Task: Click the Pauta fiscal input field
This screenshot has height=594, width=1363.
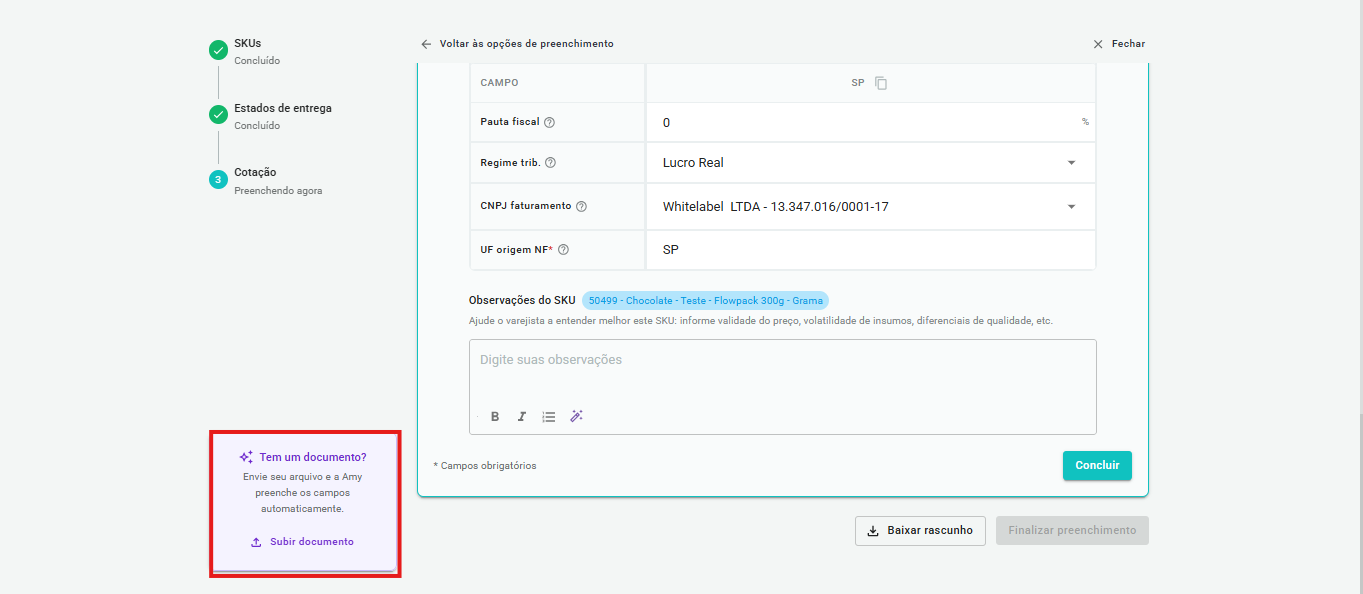Action: click(x=871, y=122)
